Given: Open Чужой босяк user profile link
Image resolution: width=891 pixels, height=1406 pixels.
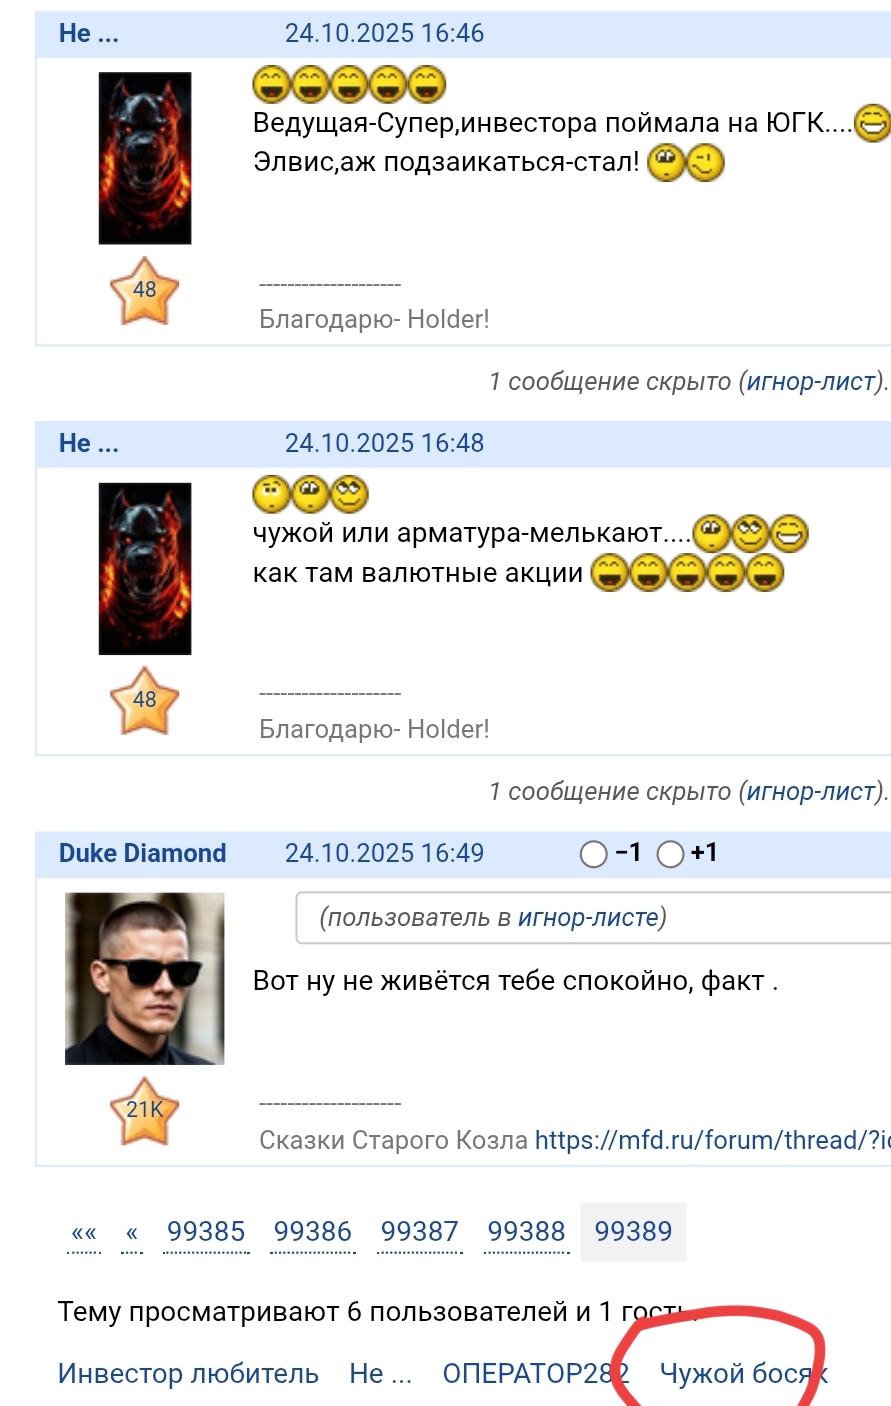Looking at the screenshot, I should click(x=744, y=1374).
